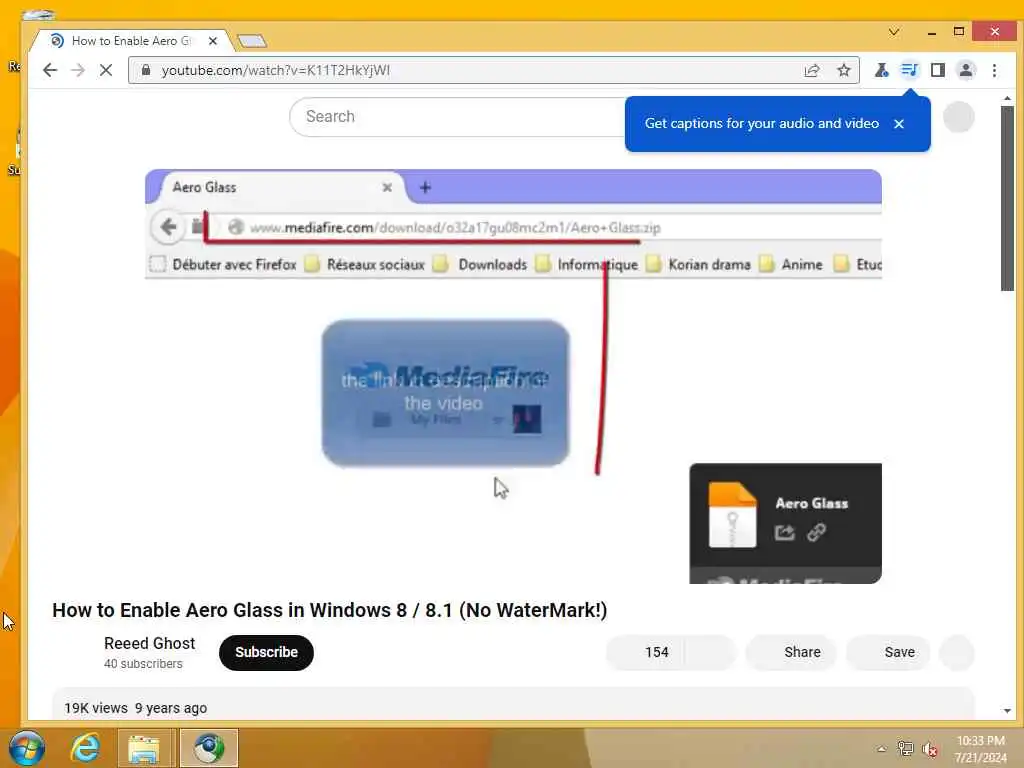Open site info via padlock icon
1024x768 pixels.
[146, 70]
